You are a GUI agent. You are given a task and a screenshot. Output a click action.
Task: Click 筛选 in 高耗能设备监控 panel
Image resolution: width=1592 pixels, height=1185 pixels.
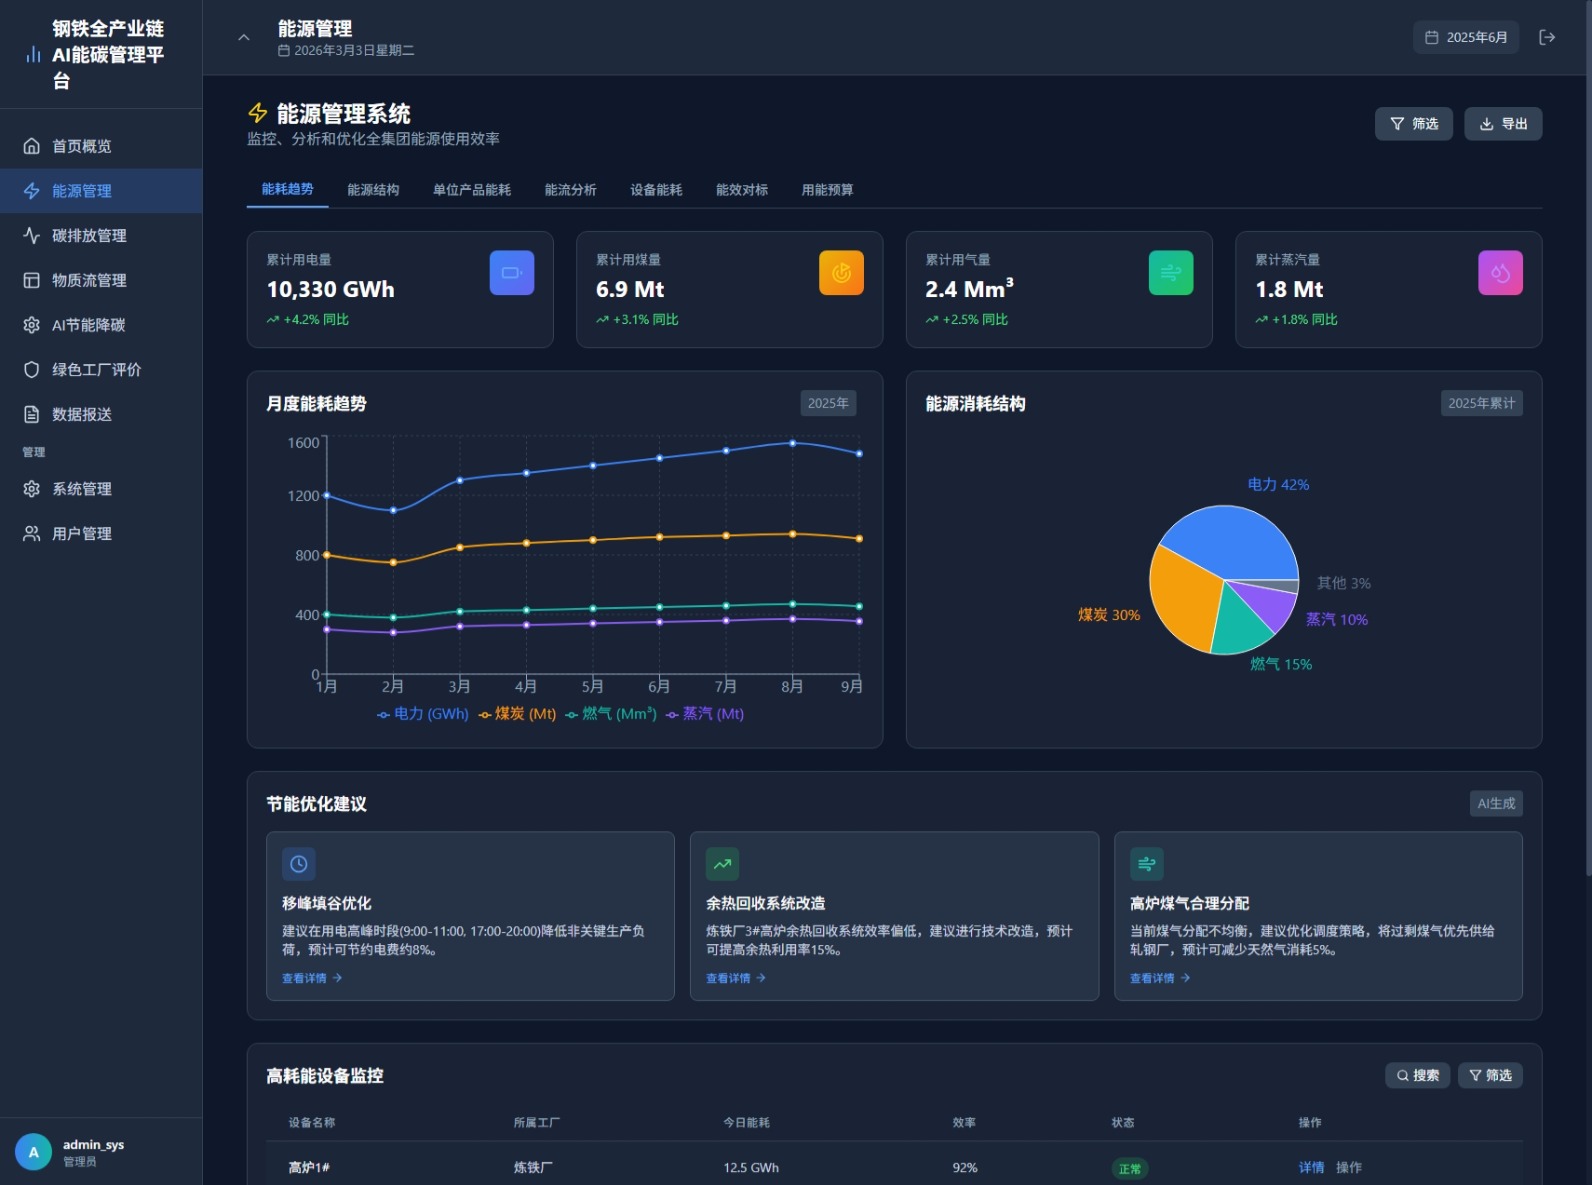[x=1490, y=1075]
